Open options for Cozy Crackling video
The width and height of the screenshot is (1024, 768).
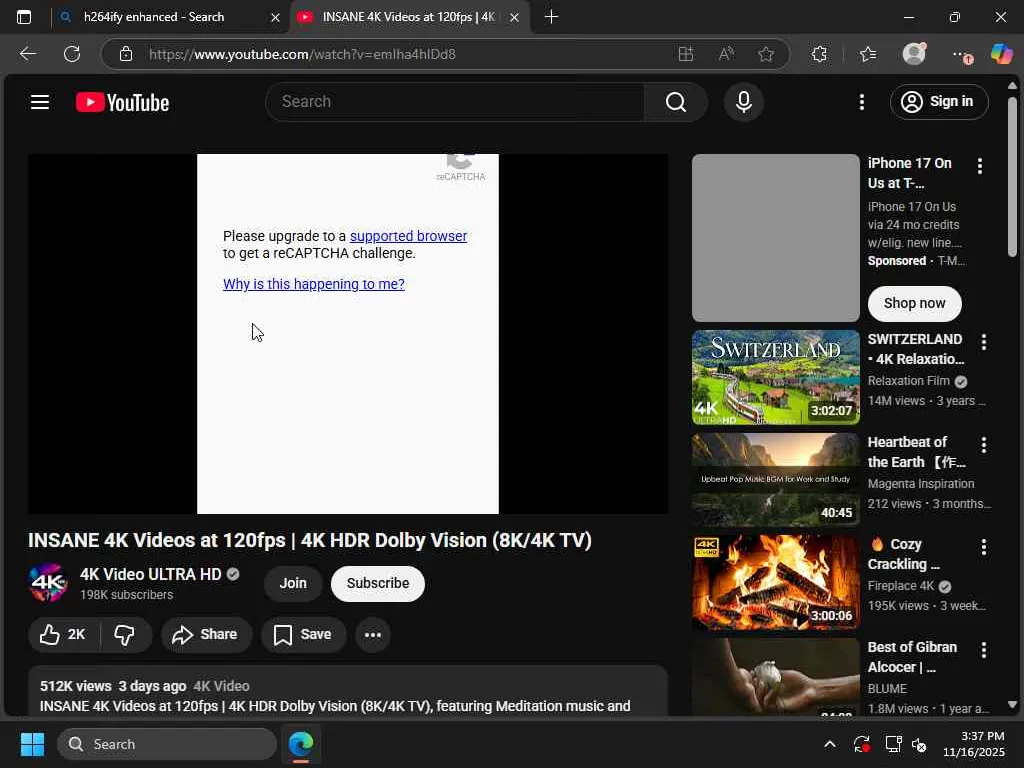[984, 547]
